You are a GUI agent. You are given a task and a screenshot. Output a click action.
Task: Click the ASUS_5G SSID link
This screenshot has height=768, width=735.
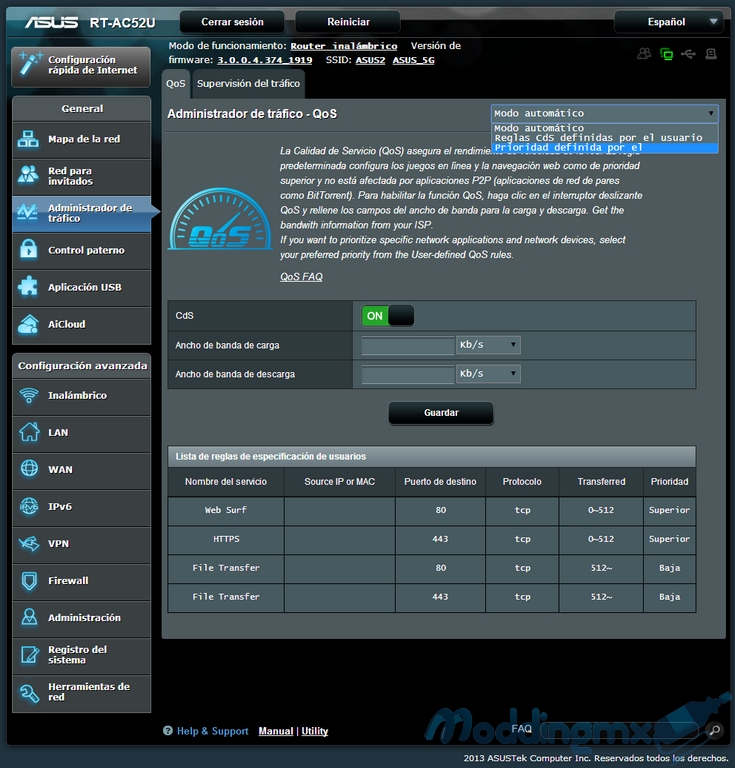coord(413,60)
